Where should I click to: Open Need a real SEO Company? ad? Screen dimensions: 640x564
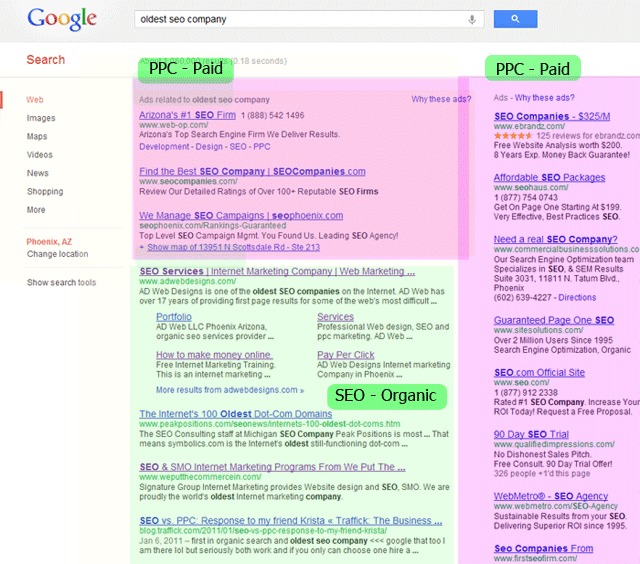pos(556,239)
